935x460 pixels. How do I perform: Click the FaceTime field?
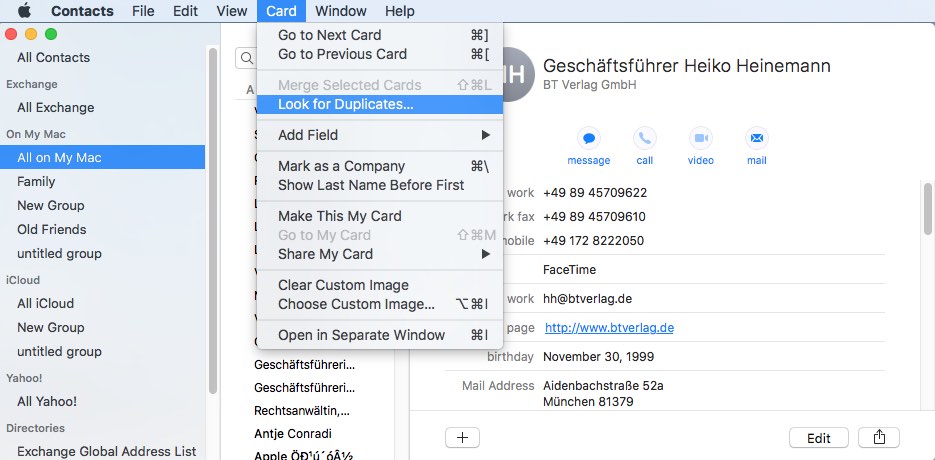569,270
